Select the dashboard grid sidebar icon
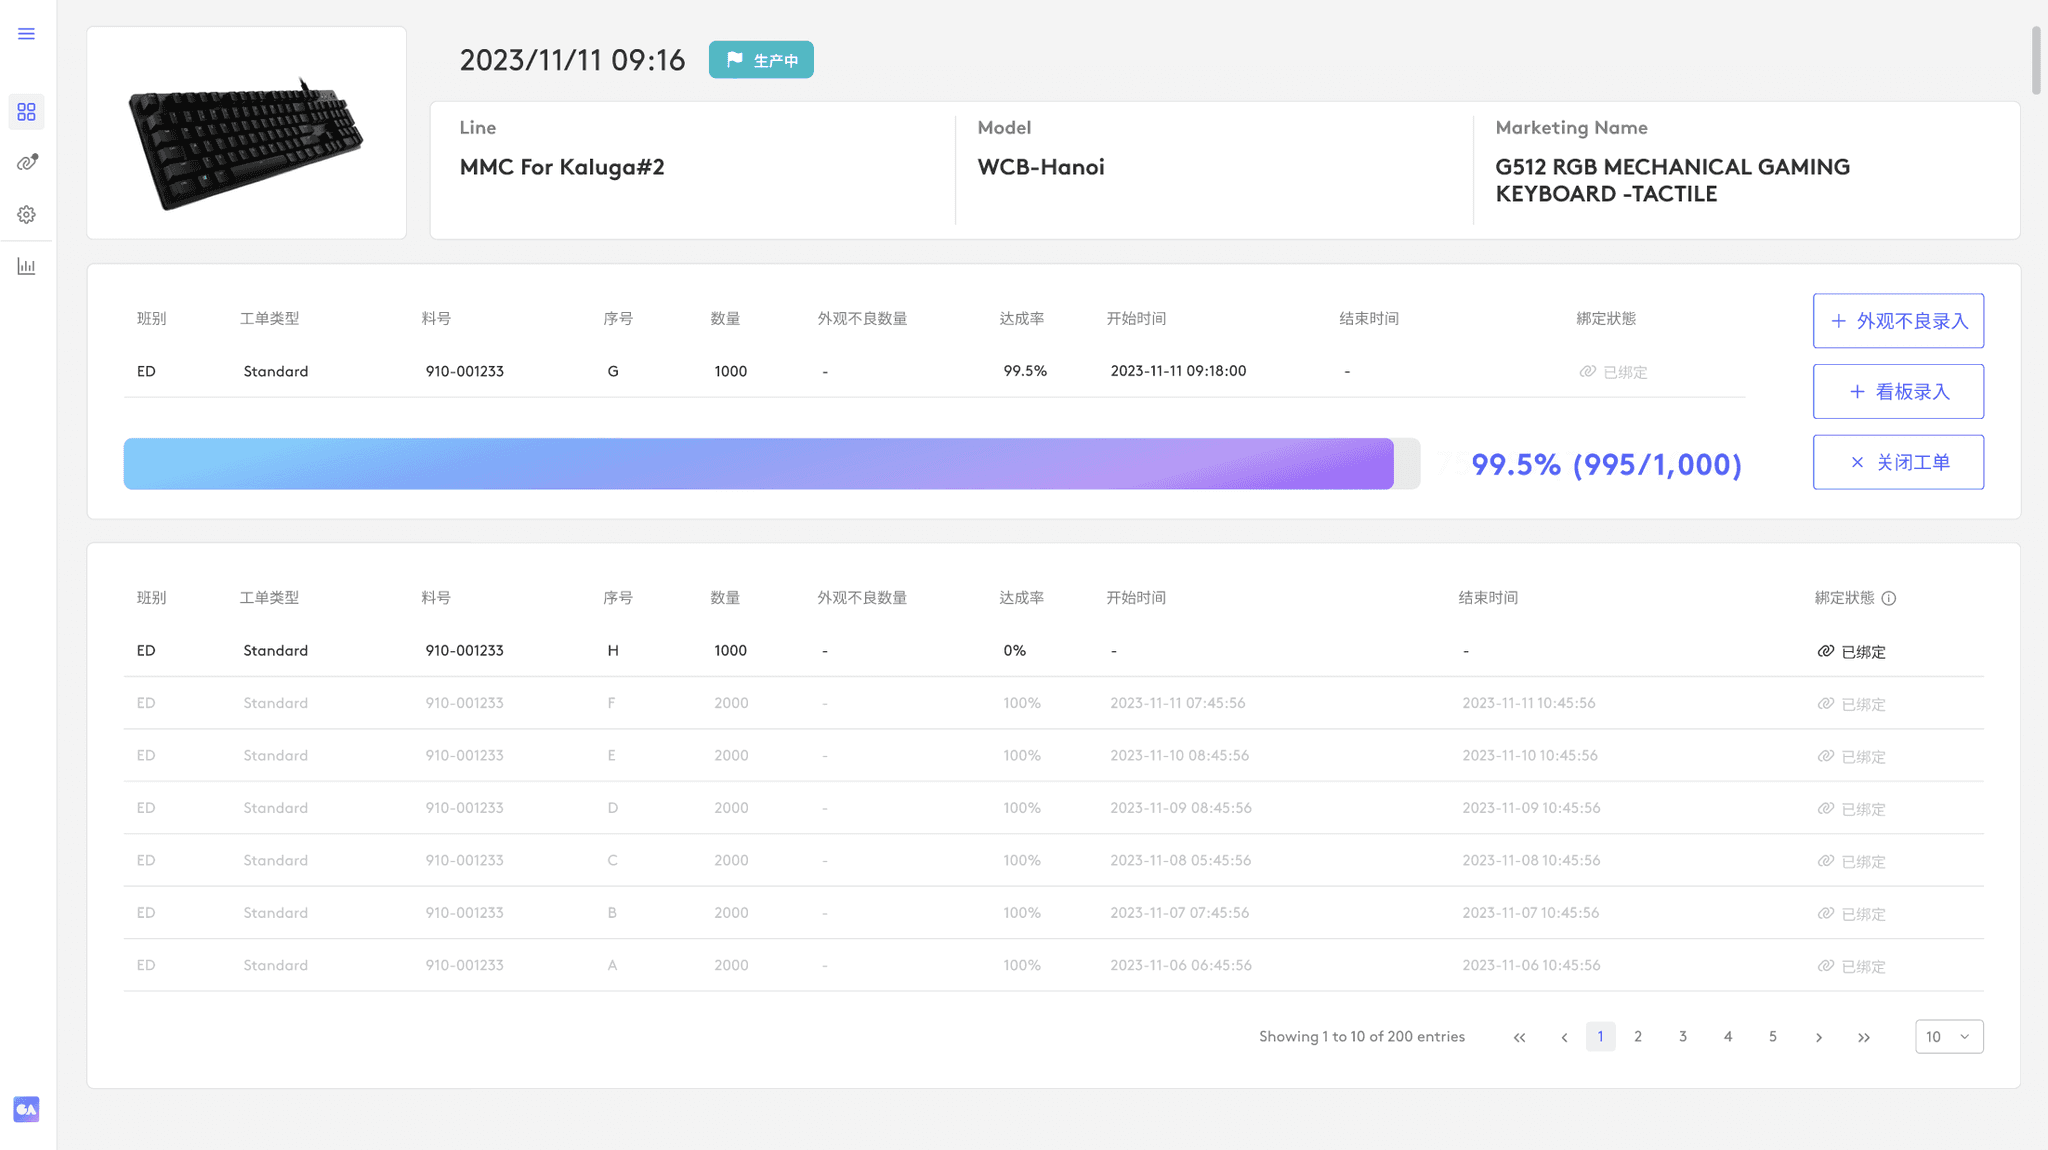Screen dimensions: 2048x1150 [26, 112]
